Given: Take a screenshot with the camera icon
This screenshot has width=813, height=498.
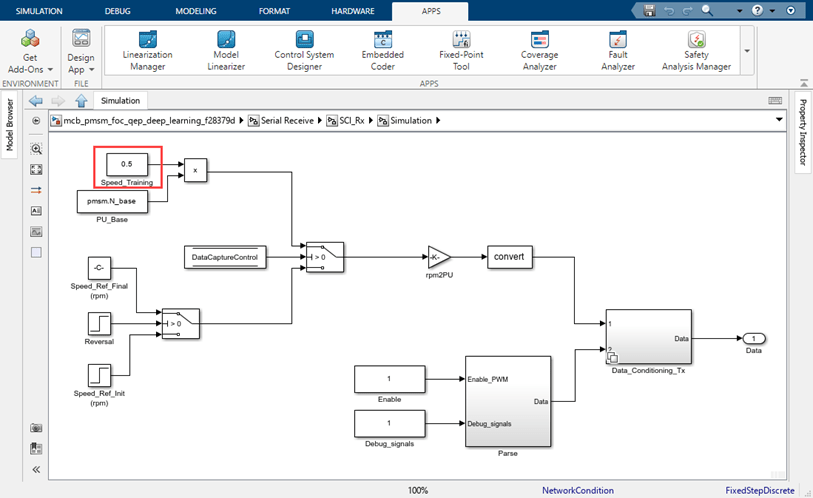Looking at the screenshot, I should pyautogui.click(x=37, y=427).
